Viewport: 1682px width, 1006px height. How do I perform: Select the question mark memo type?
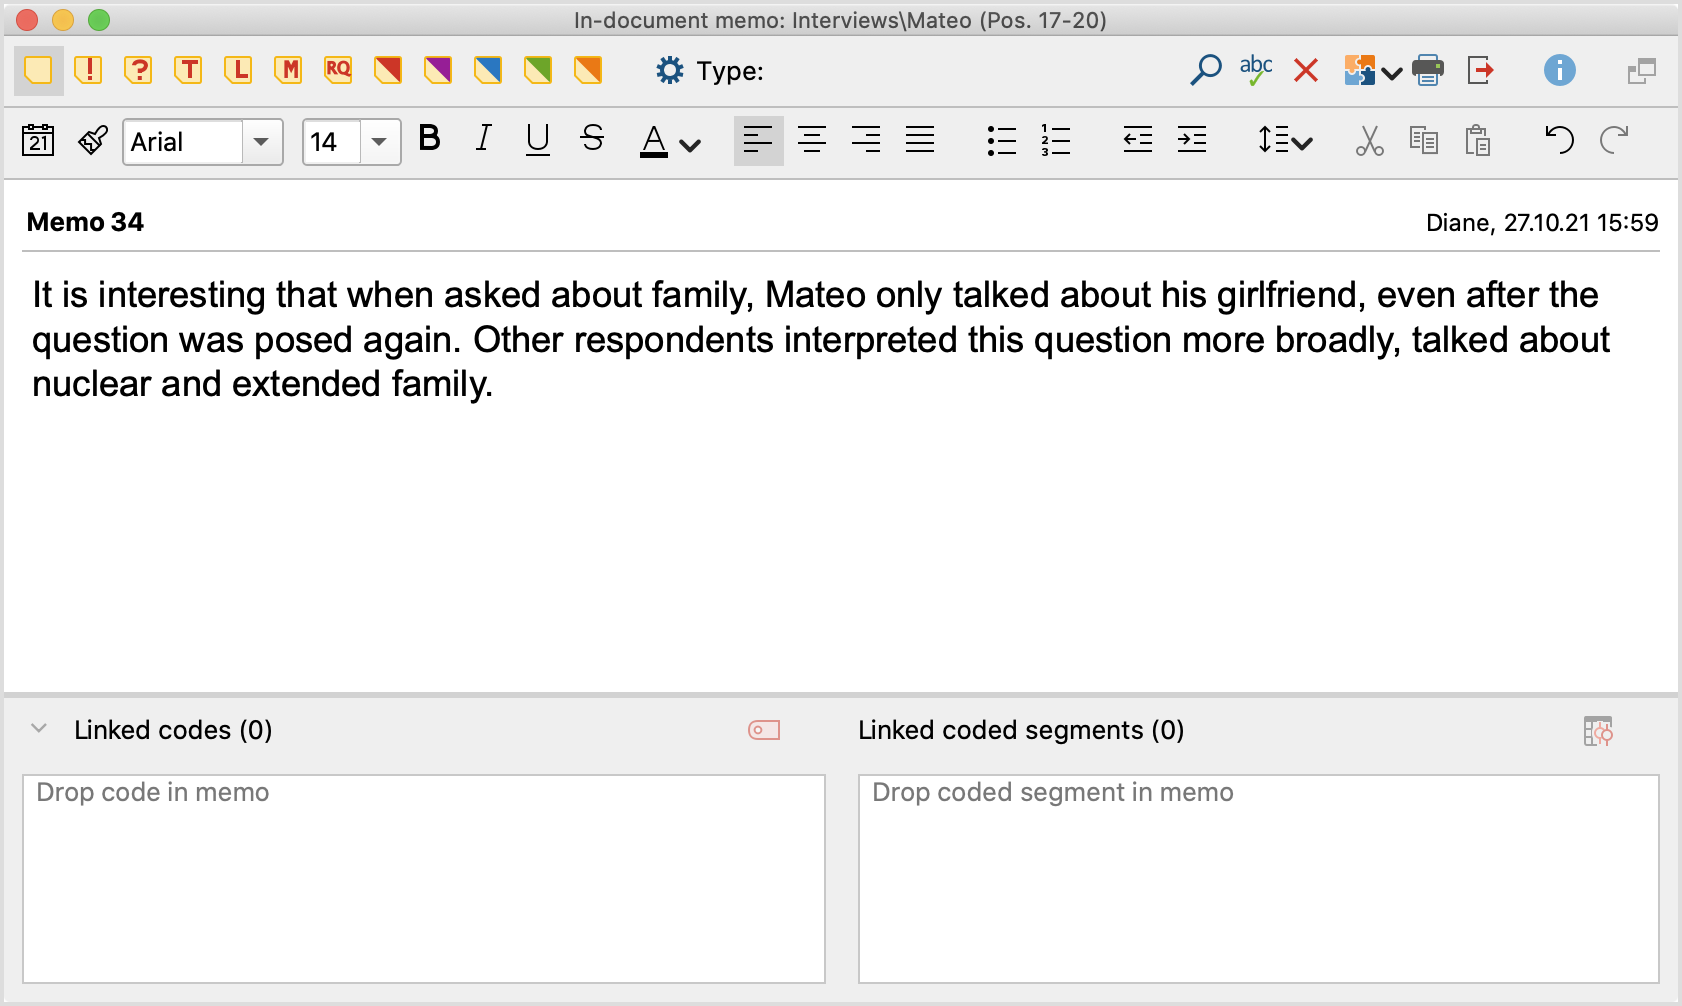[x=139, y=70]
